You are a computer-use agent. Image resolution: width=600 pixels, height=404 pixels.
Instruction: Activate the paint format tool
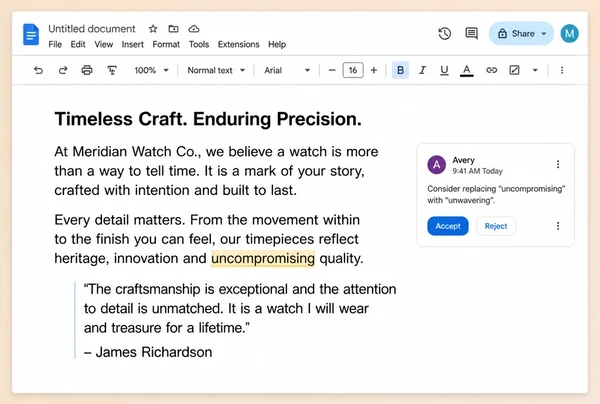click(x=112, y=70)
